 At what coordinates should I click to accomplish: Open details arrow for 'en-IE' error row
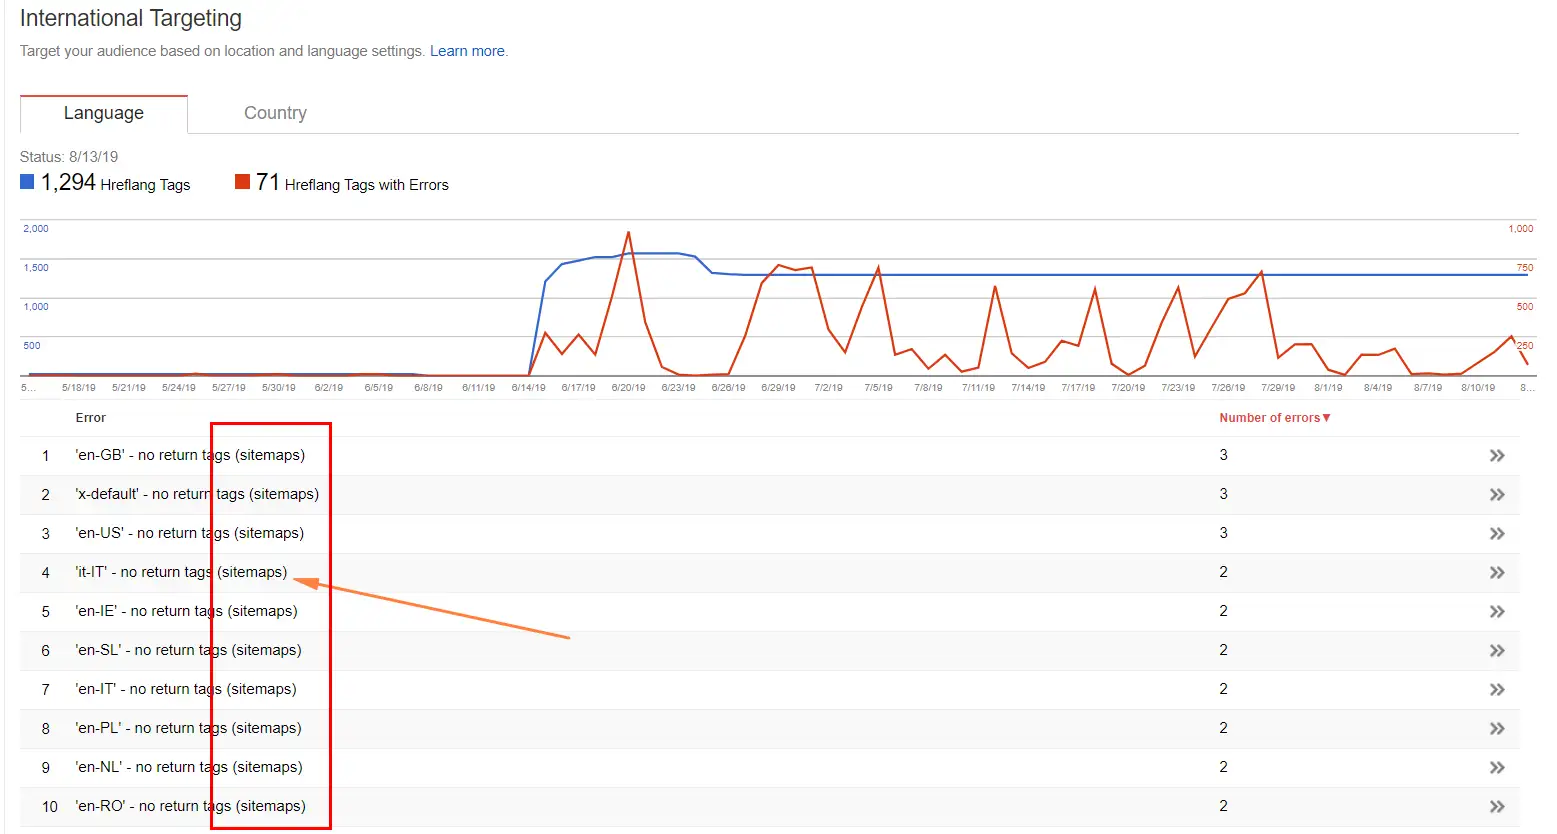1496,612
